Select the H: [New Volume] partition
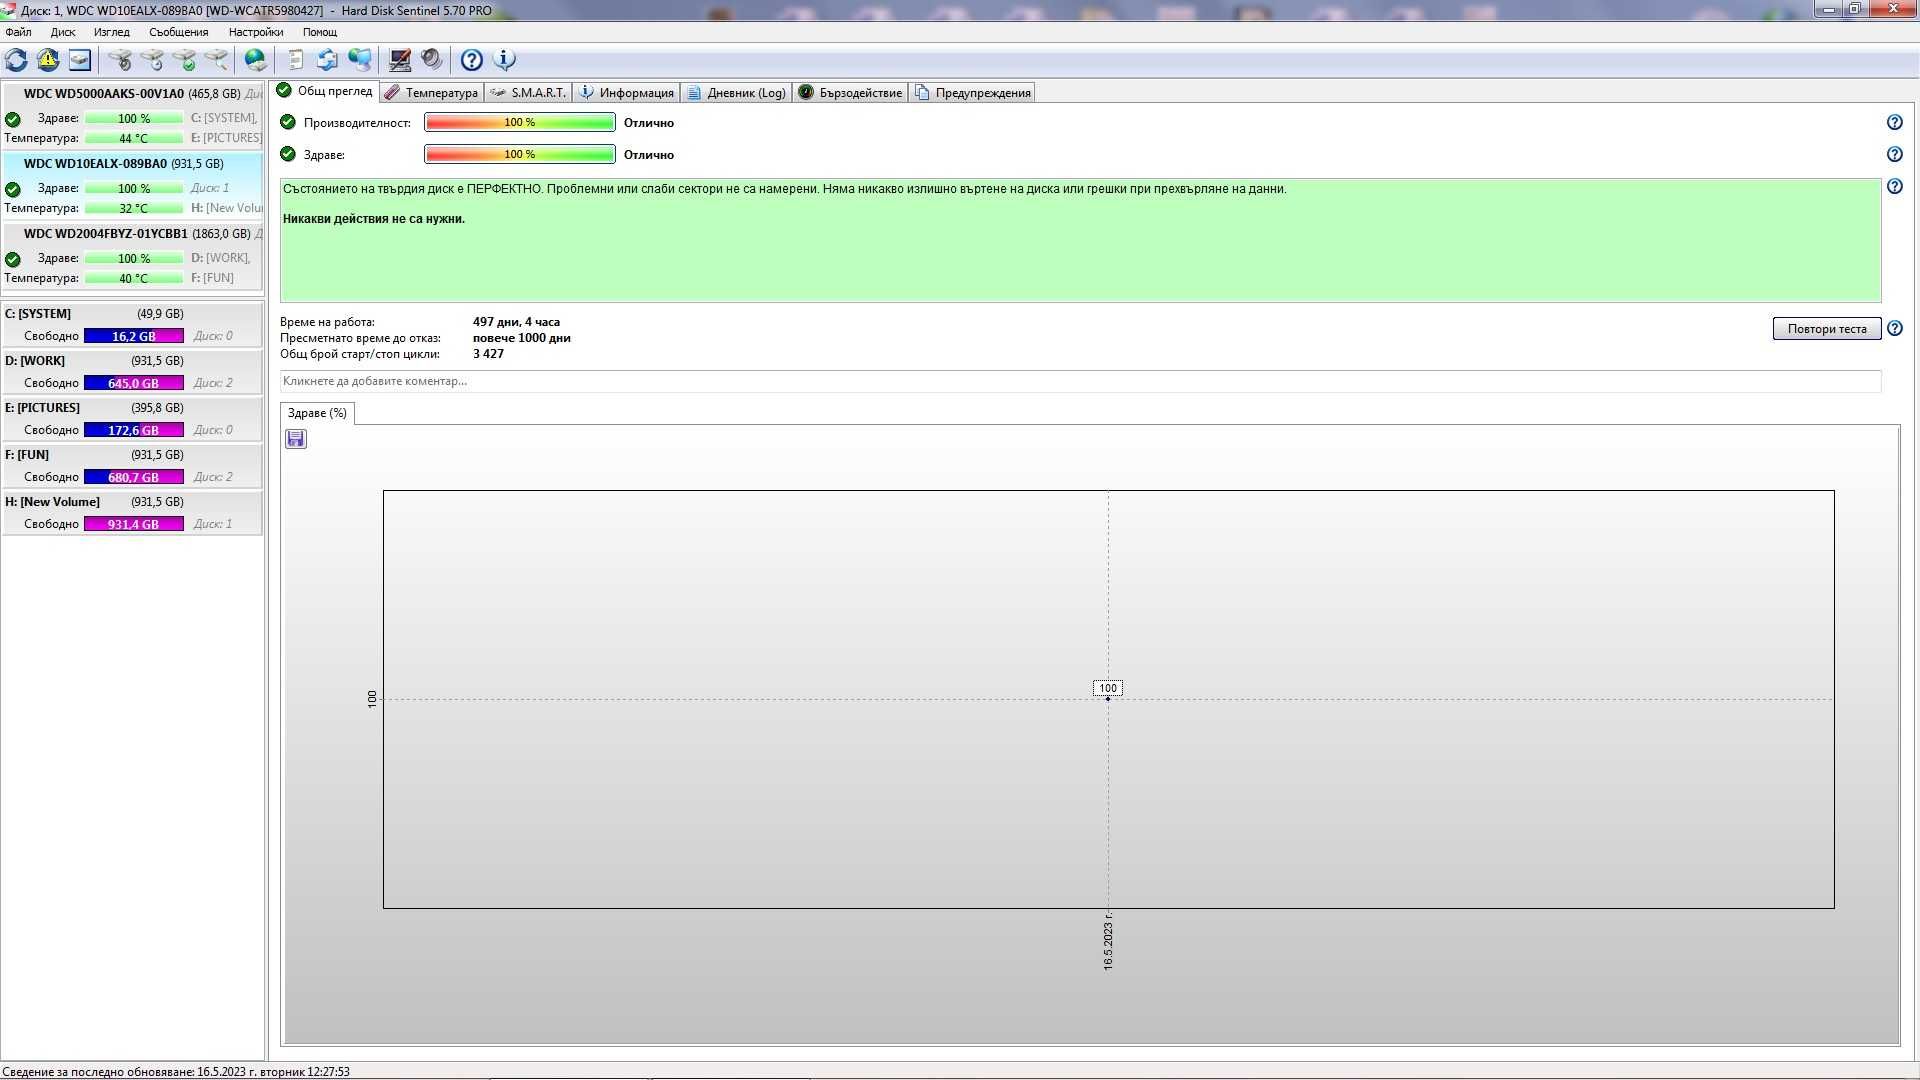 [132, 513]
